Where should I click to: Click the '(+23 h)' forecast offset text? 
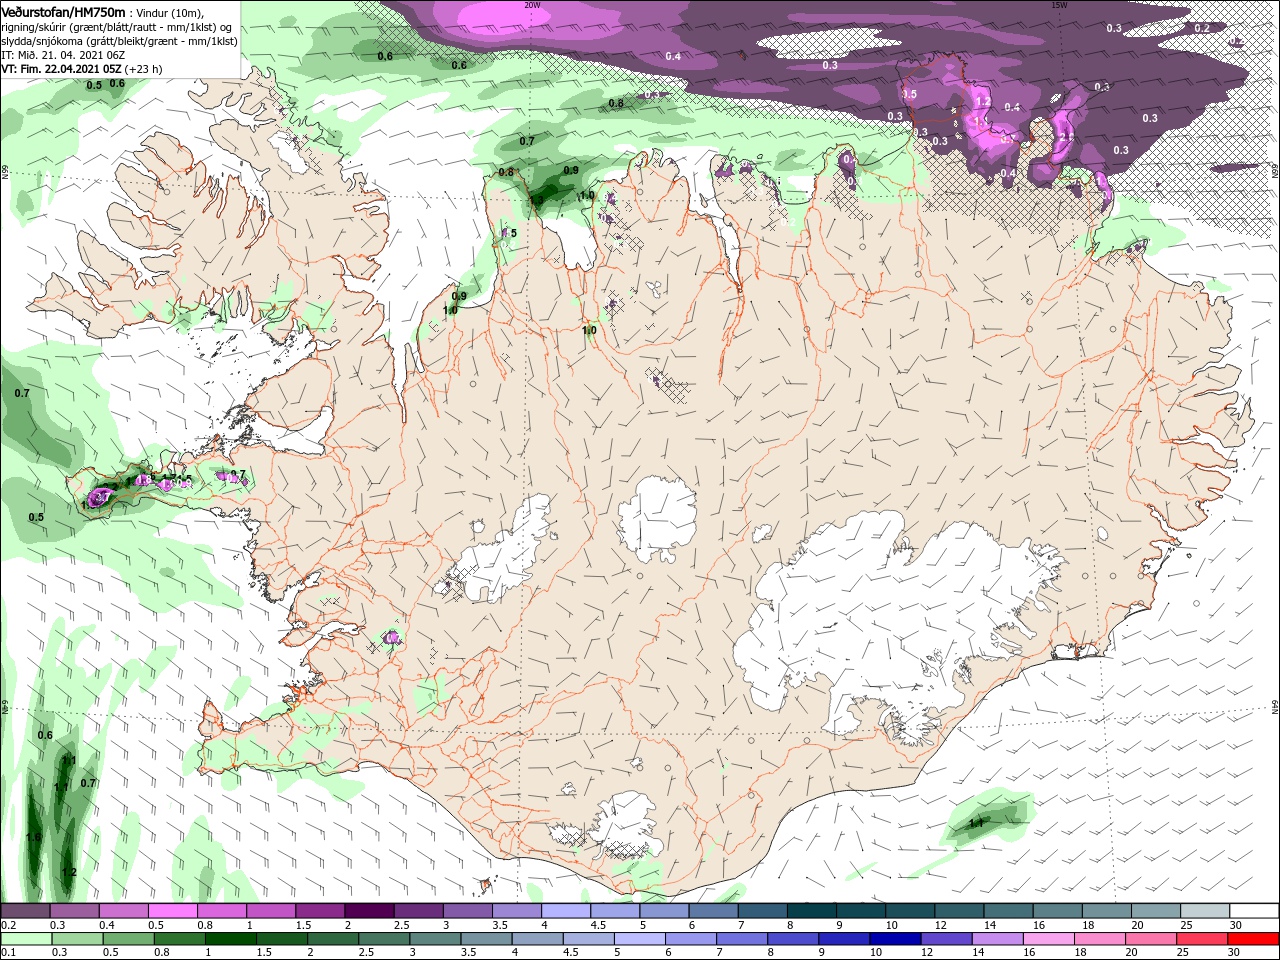[144, 69]
